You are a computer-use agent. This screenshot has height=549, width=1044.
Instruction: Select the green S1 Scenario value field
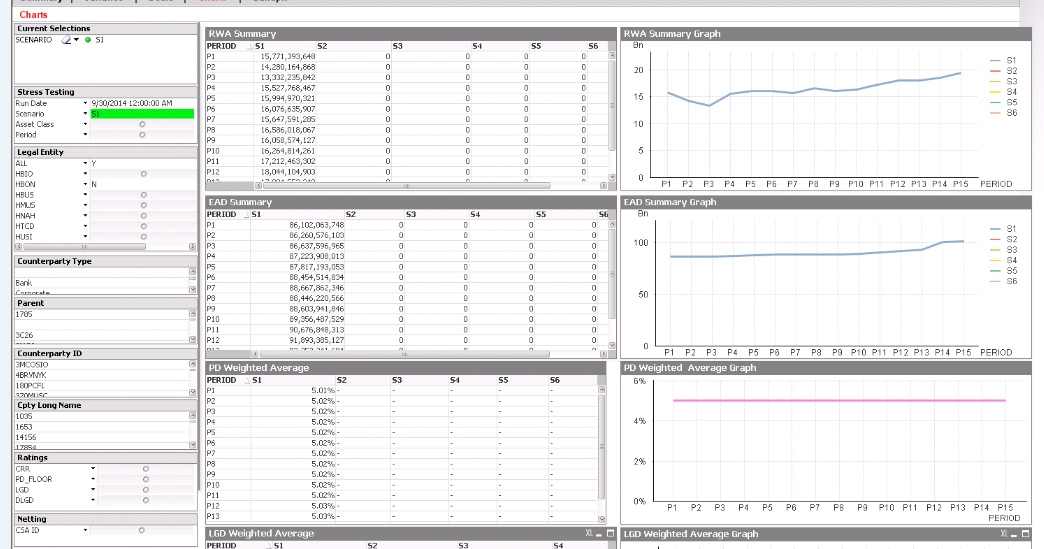[141, 114]
